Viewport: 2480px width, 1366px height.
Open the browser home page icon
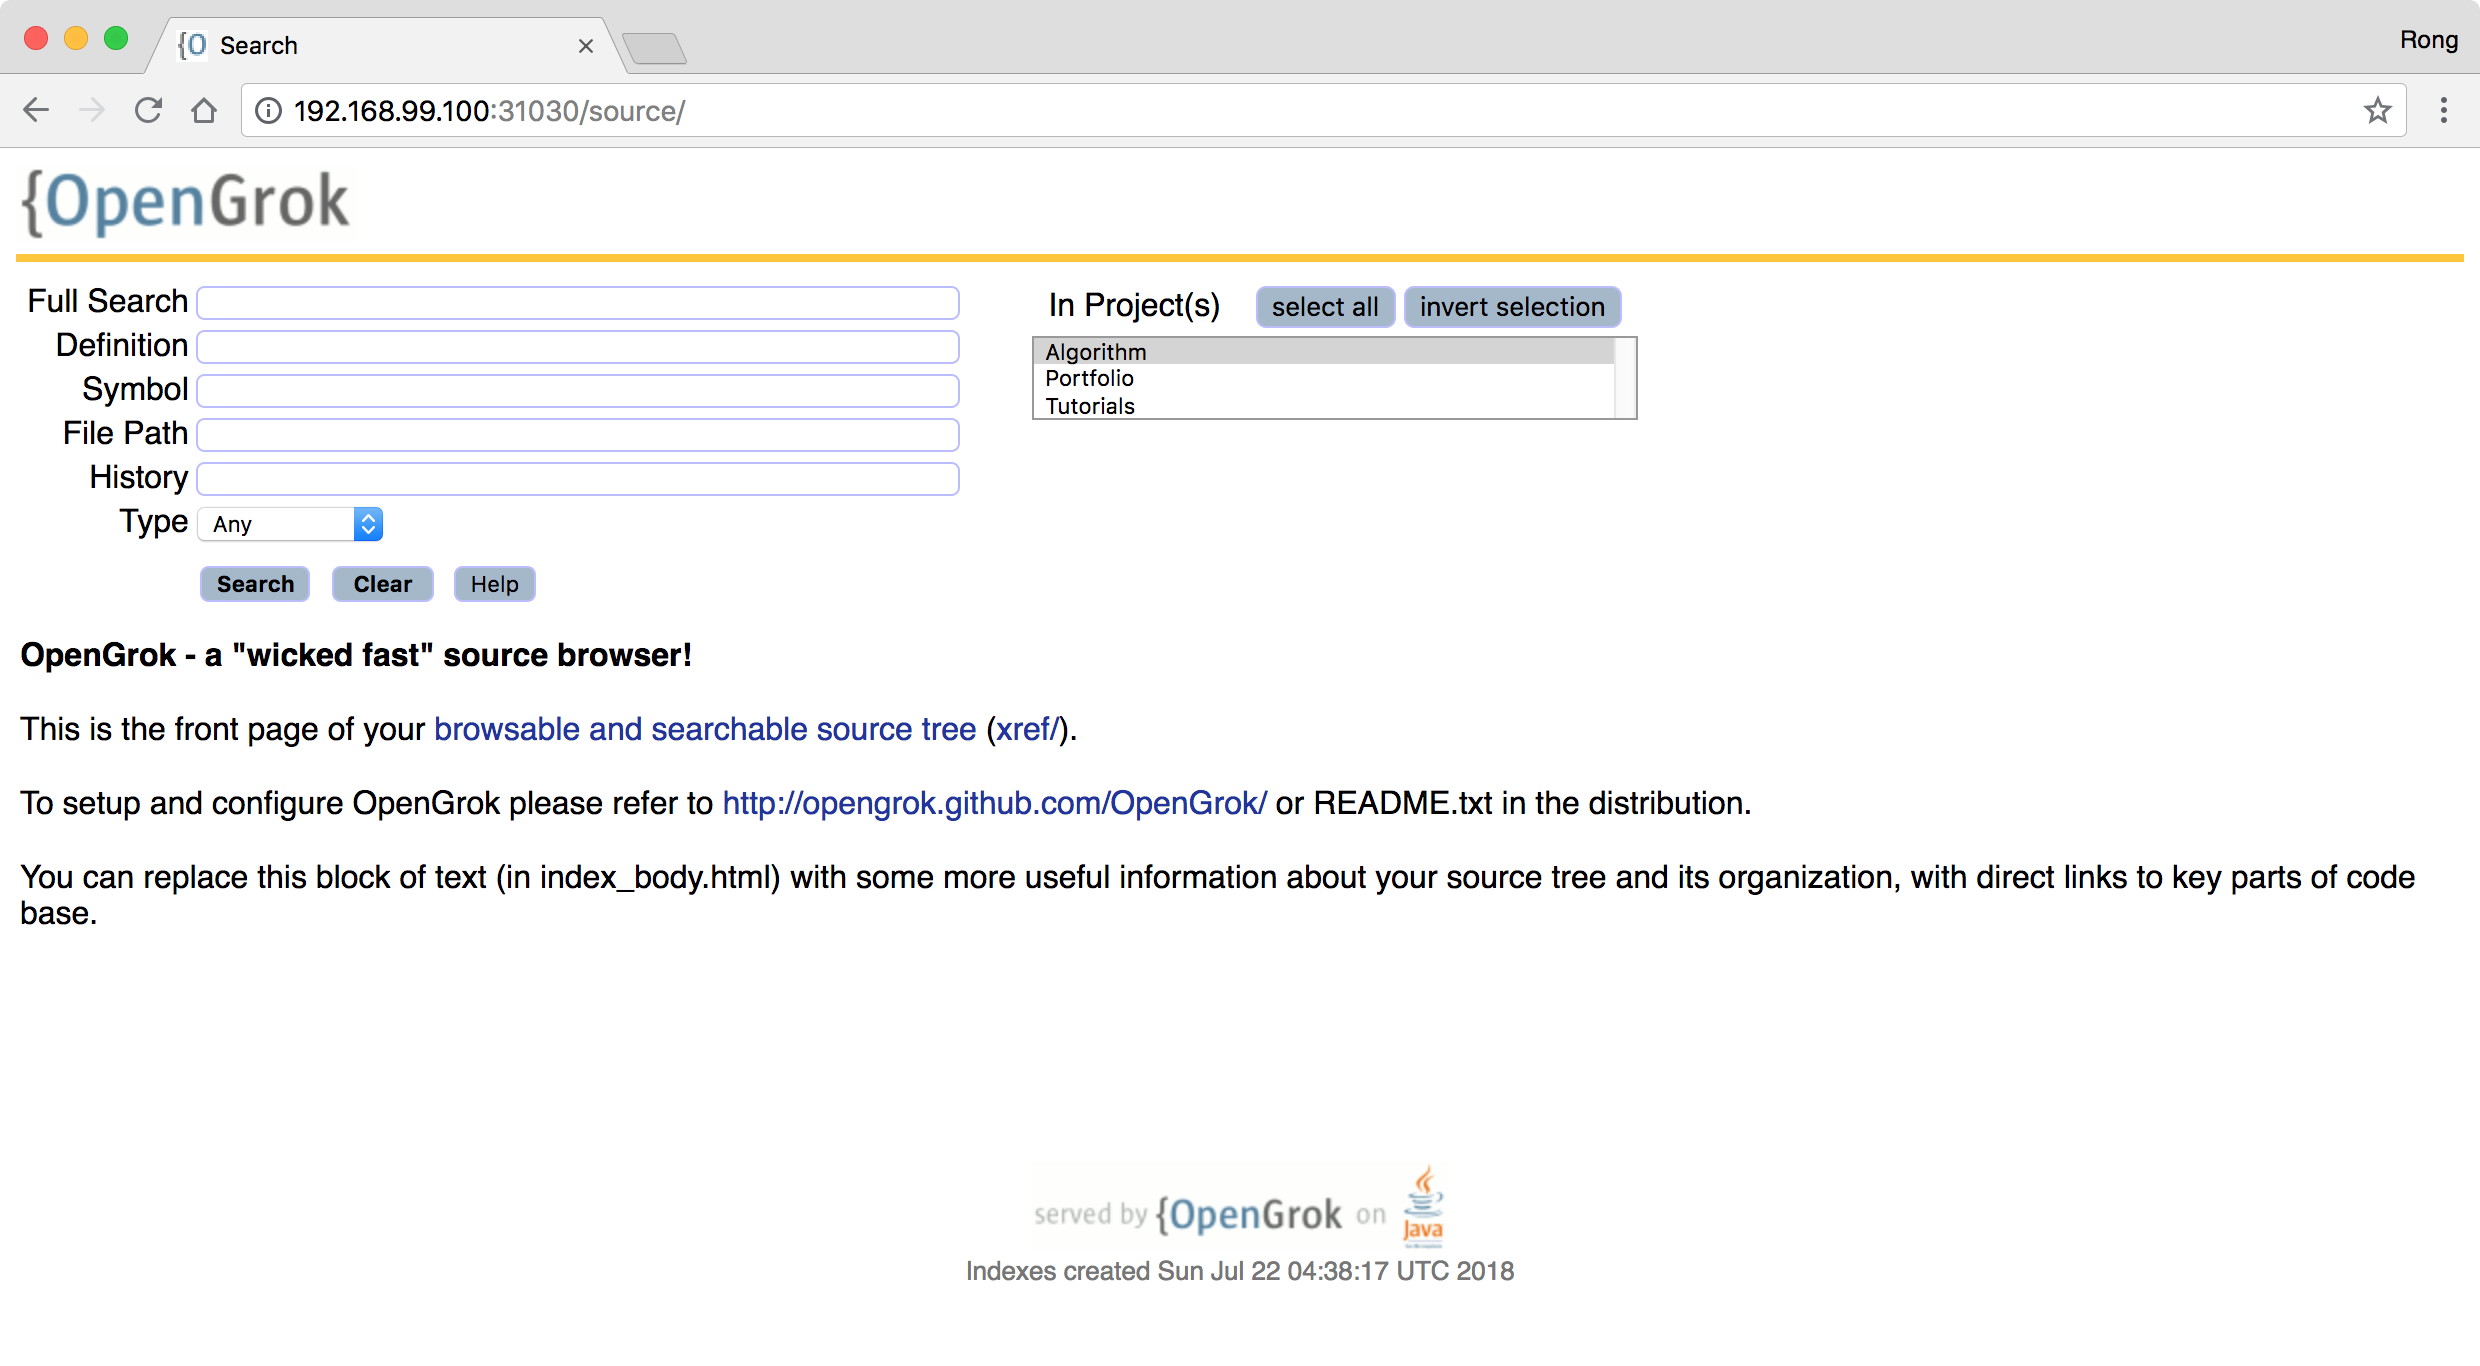tap(204, 110)
